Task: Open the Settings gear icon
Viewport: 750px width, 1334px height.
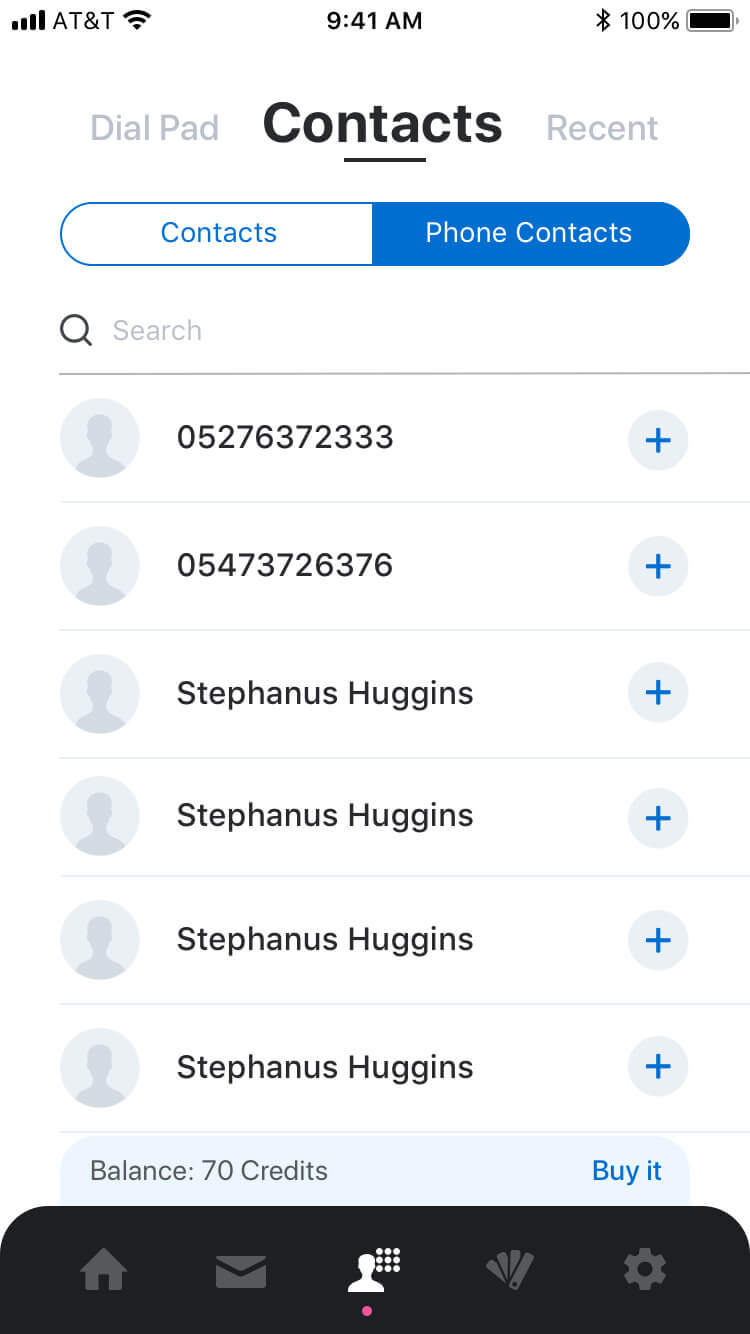Action: pos(645,1270)
